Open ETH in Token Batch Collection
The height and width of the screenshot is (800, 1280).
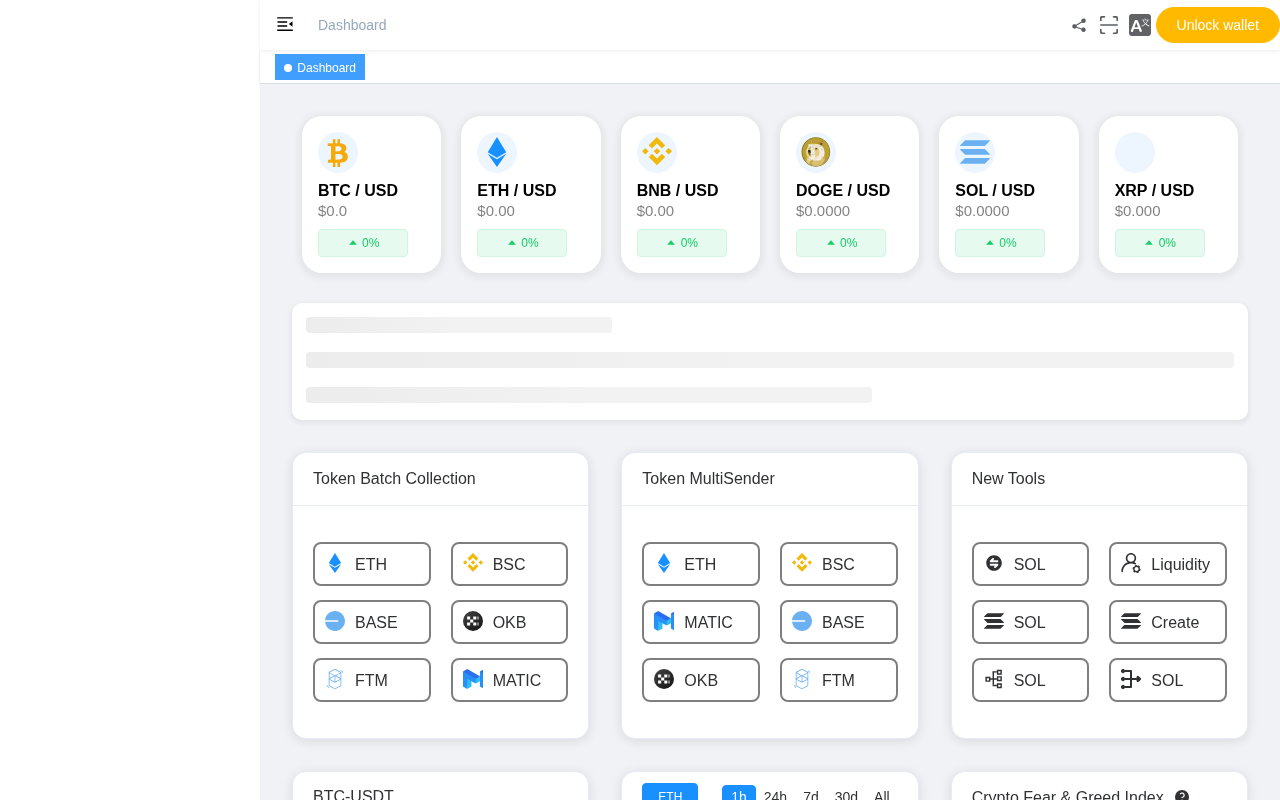[372, 564]
